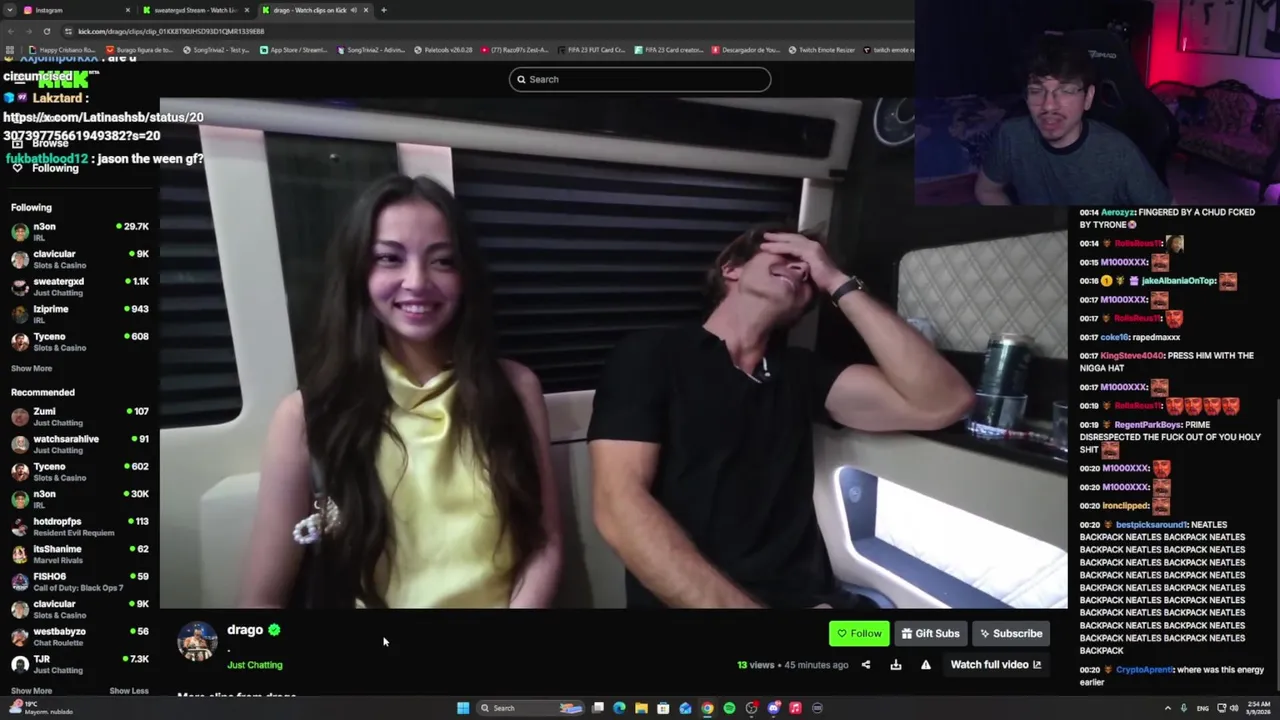Click the download clip icon
Image resolution: width=1280 pixels, height=720 pixels.
point(896,665)
